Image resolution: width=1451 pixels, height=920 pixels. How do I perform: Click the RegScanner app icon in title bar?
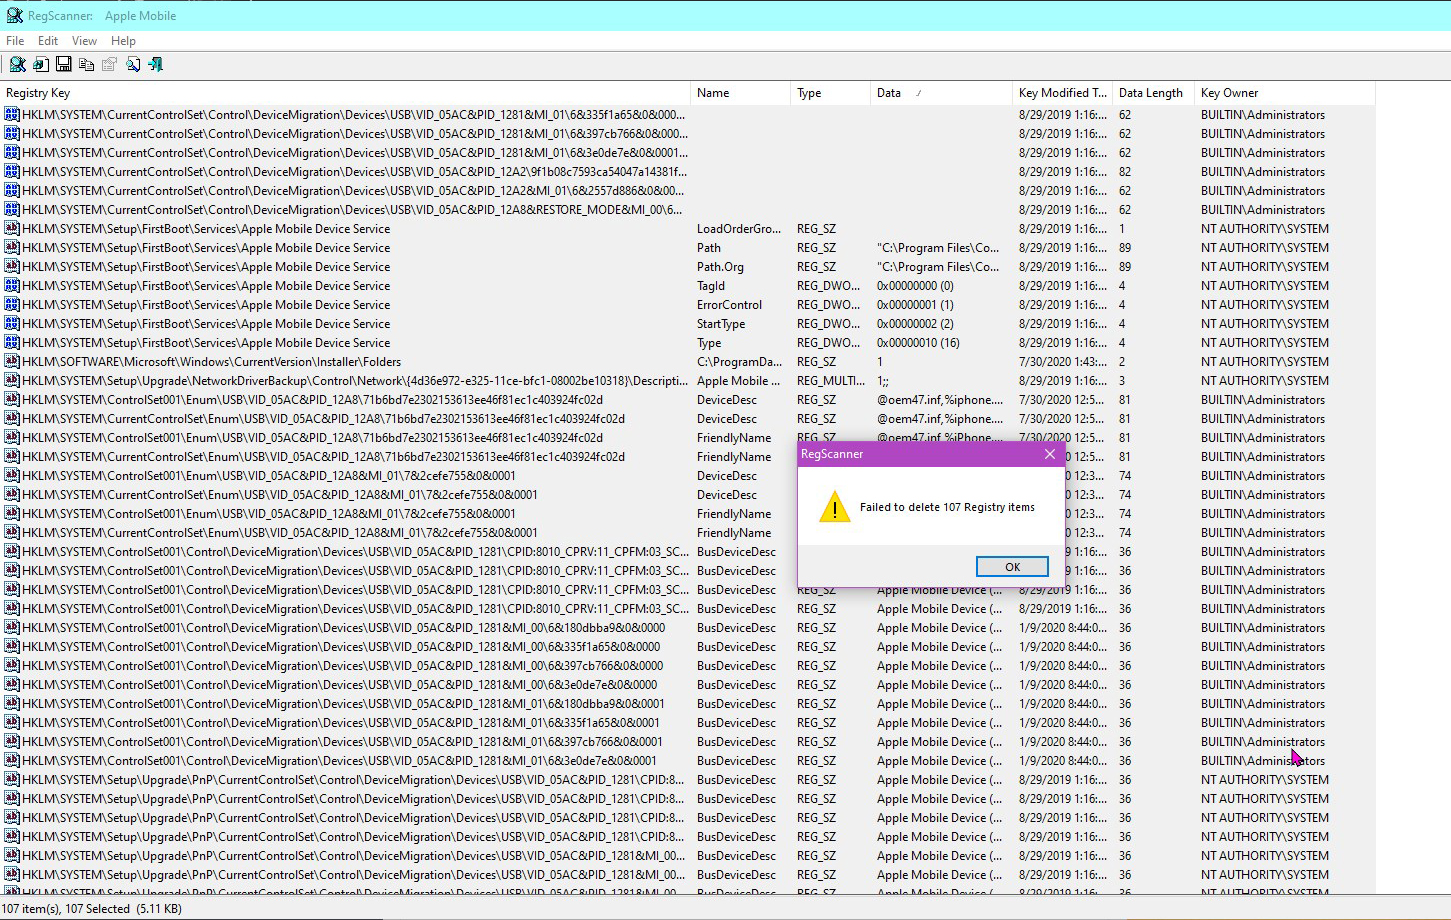14,15
